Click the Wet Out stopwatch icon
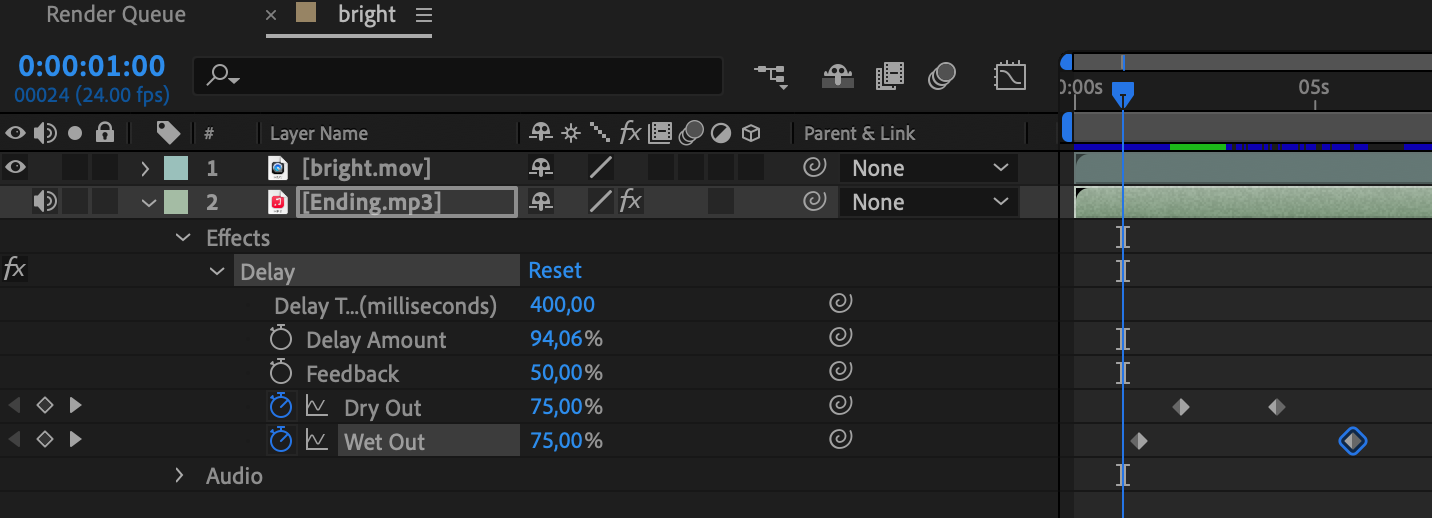1432x518 pixels. point(281,441)
